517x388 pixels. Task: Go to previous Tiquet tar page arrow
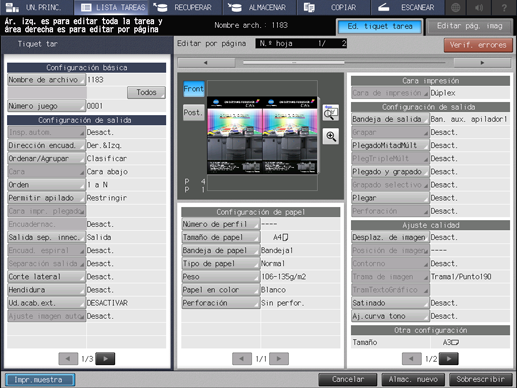(x=68, y=359)
